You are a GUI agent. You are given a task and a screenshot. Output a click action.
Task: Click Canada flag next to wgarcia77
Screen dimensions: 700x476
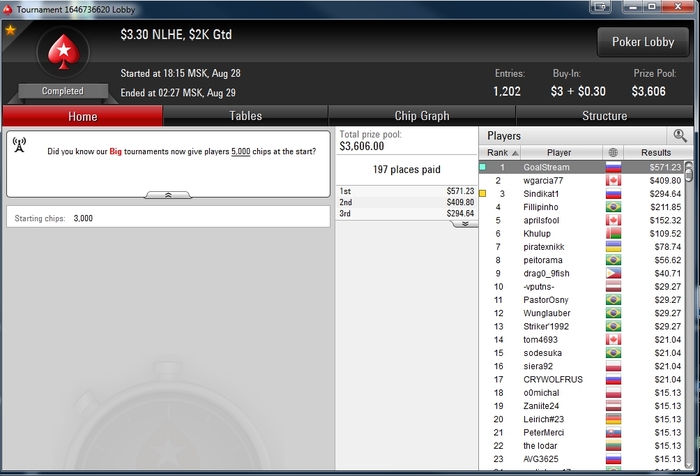pyautogui.click(x=613, y=180)
